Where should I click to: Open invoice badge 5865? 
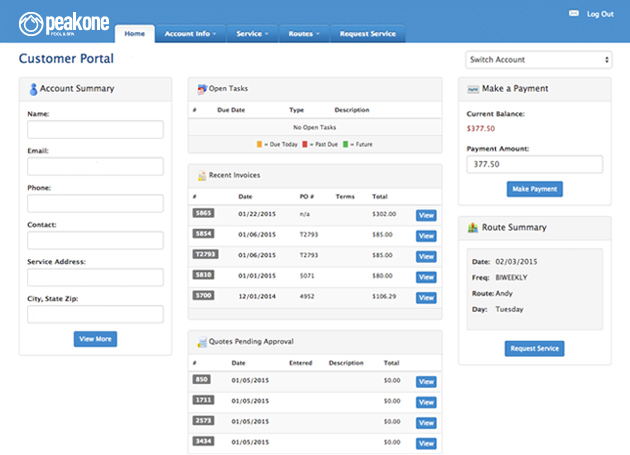[x=203, y=213]
